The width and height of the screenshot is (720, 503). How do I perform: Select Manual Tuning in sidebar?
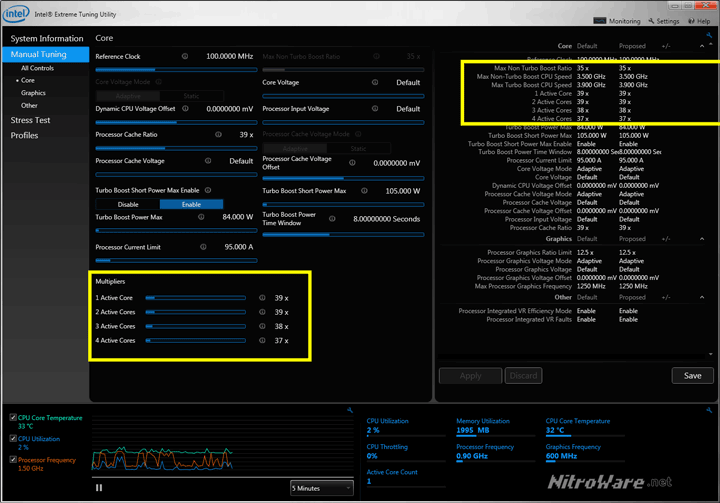coord(45,54)
